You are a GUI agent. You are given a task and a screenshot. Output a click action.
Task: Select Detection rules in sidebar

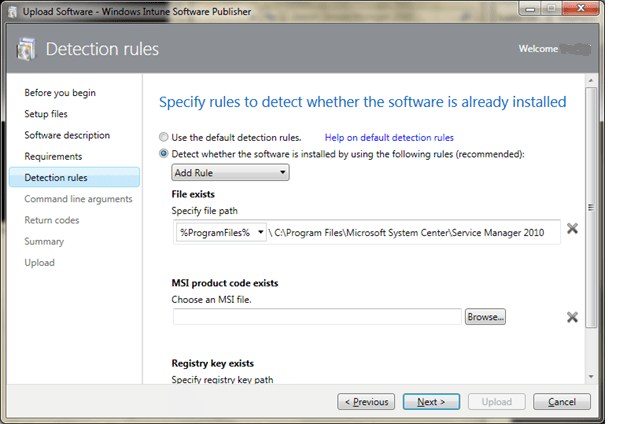[x=56, y=178]
